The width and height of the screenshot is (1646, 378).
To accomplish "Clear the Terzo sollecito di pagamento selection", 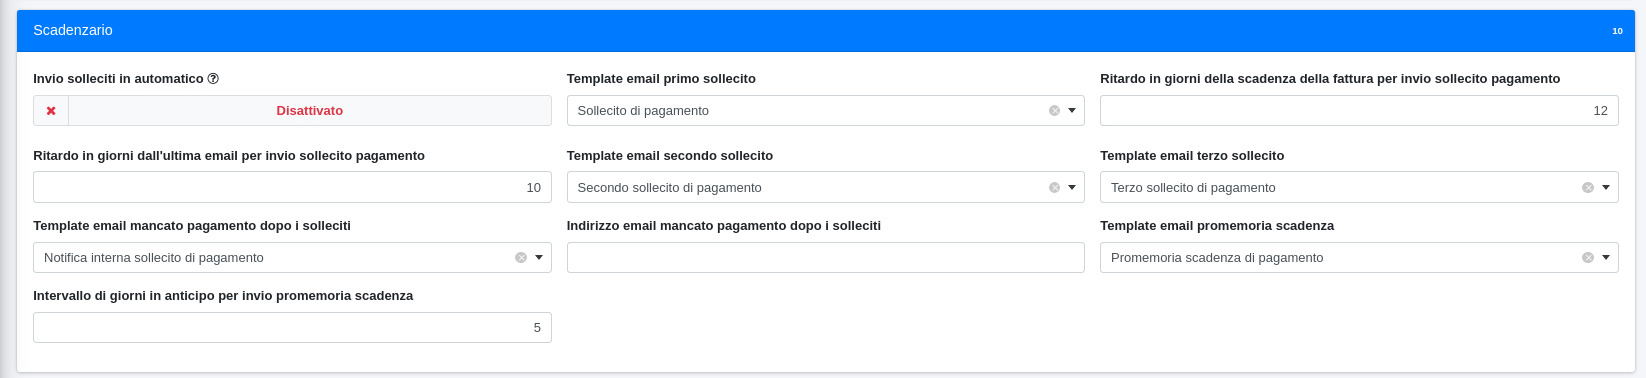I will pos(1587,188).
